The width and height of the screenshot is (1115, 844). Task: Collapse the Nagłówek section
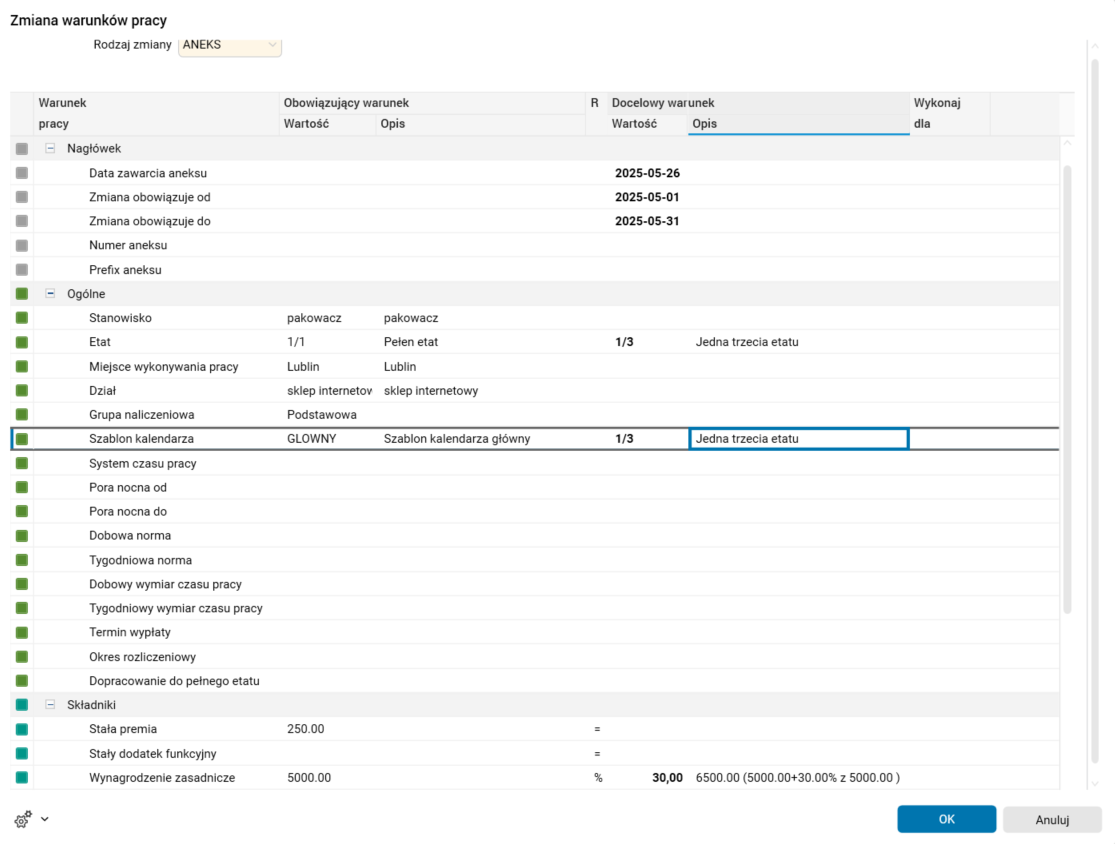(51, 149)
